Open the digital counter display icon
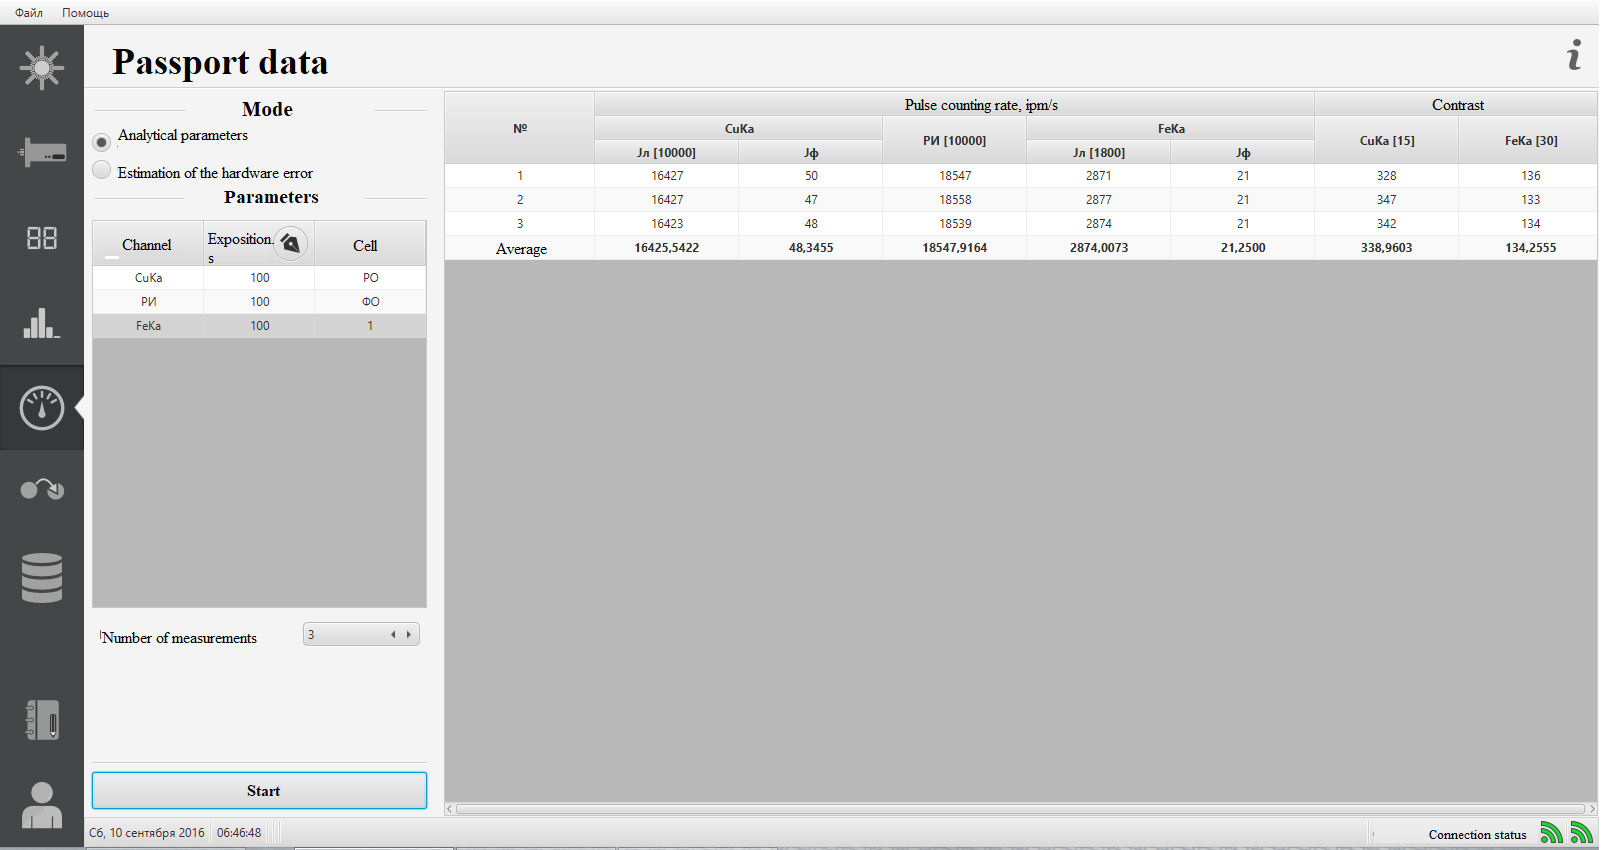The width and height of the screenshot is (1606, 850). point(42,238)
